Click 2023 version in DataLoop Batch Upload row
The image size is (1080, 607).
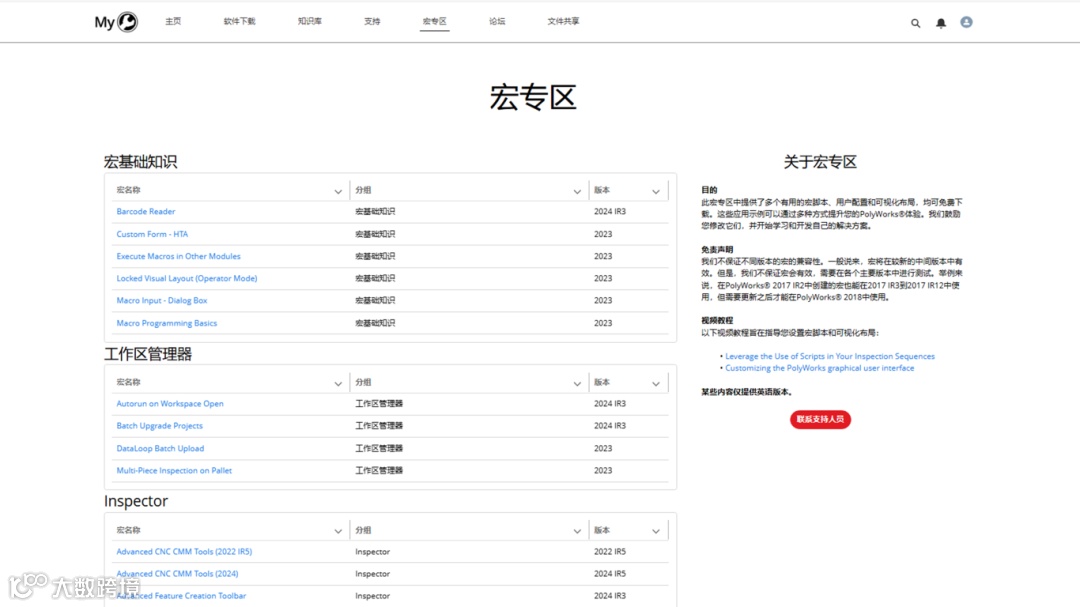pyautogui.click(x=603, y=449)
